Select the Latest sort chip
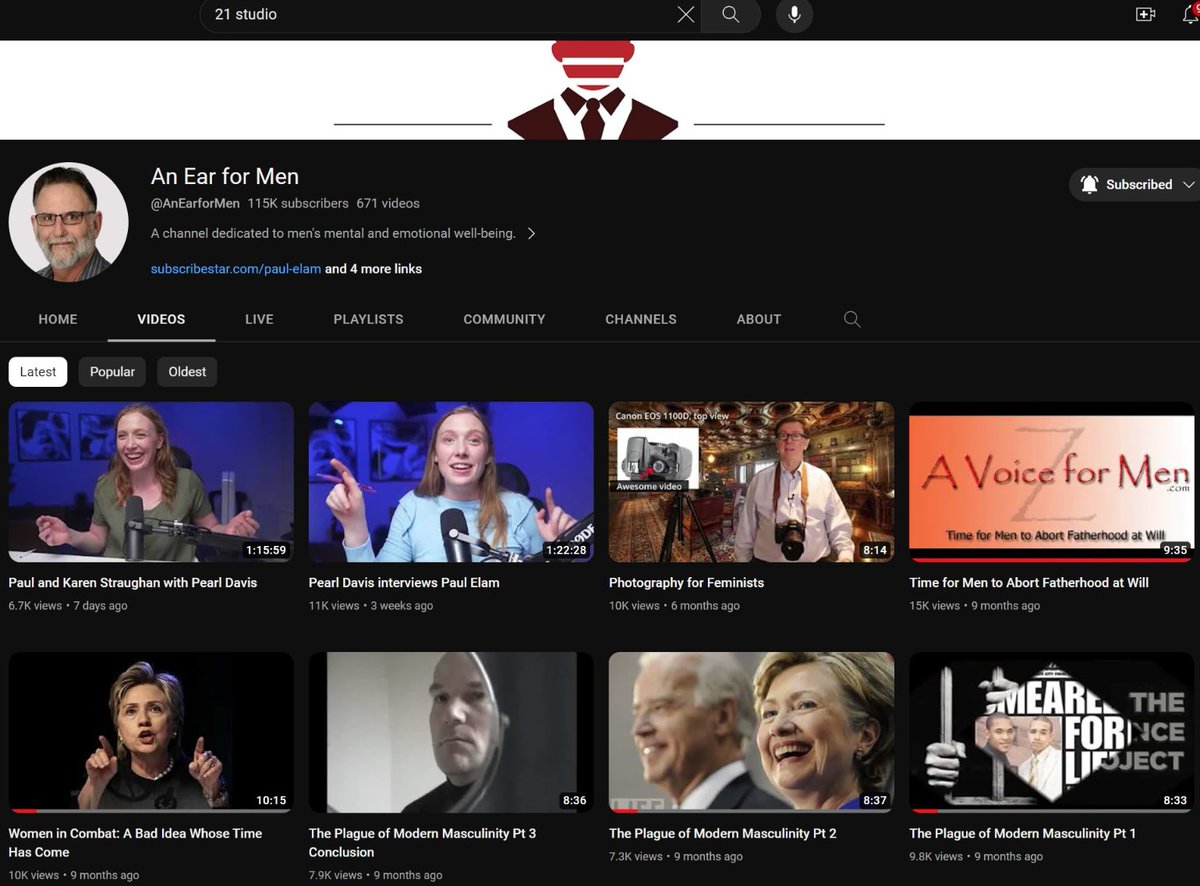The image size is (1200, 886). [x=38, y=371]
